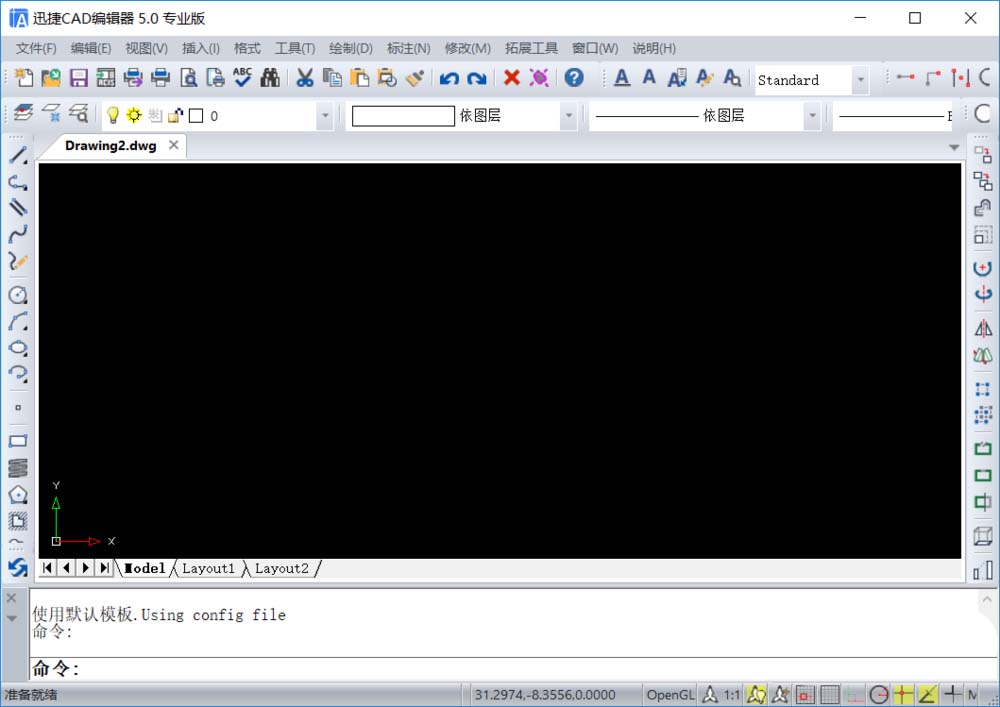The width and height of the screenshot is (1000, 707).
Task: Open the 视图(V) menu
Action: click(146, 48)
